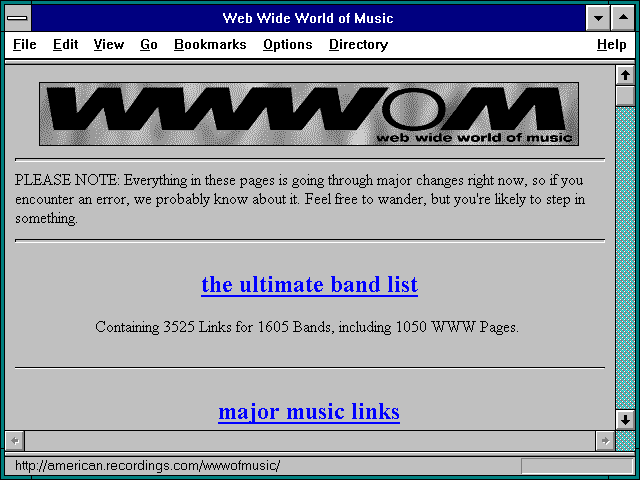This screenshot has height=480, width=640.
Task: Click the vertical scrollbar down arrow
Action: (x=625, y=420)
